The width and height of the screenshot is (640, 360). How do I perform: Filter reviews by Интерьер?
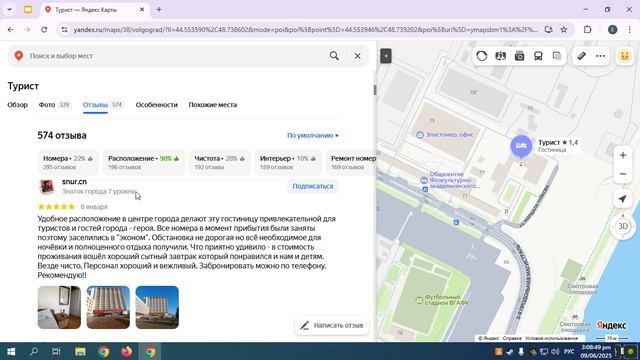click(288, 162)
